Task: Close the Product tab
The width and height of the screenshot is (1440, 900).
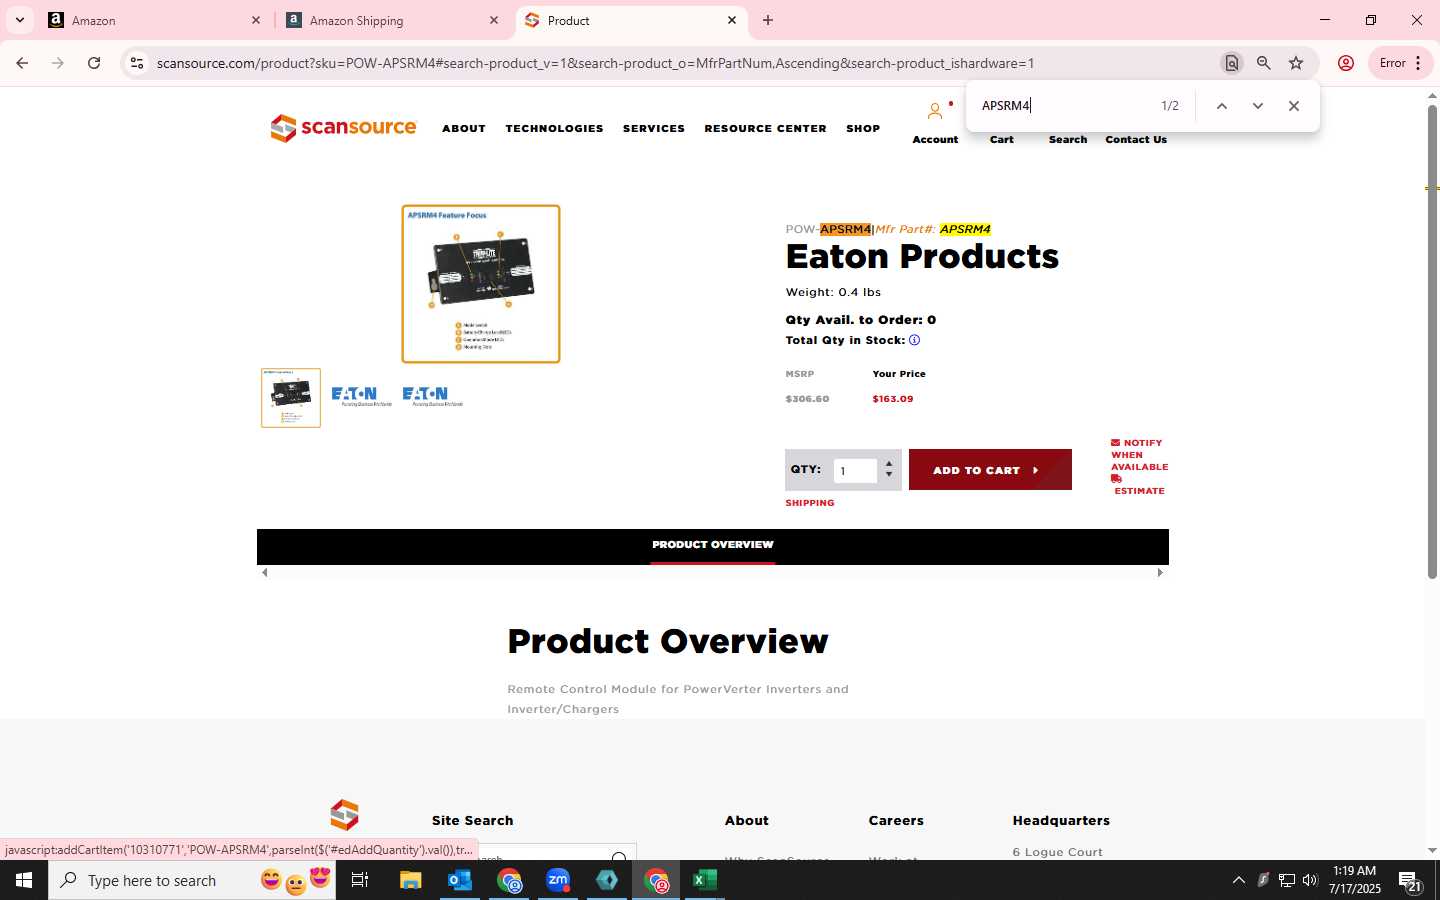Action: pyautogui.click(x=731, y=20)
